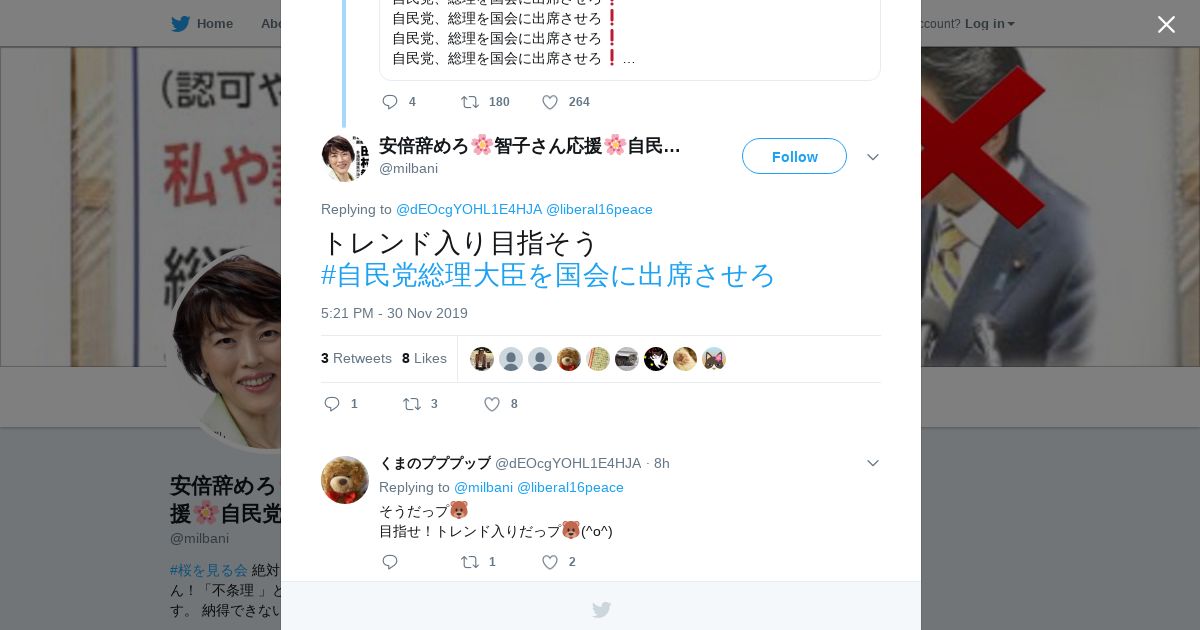This screenshot has width=1200, height=630.
Task: Open more options chevron on くまのプププップ's reply
Action: pyautogui.click(x=873, y=463)
